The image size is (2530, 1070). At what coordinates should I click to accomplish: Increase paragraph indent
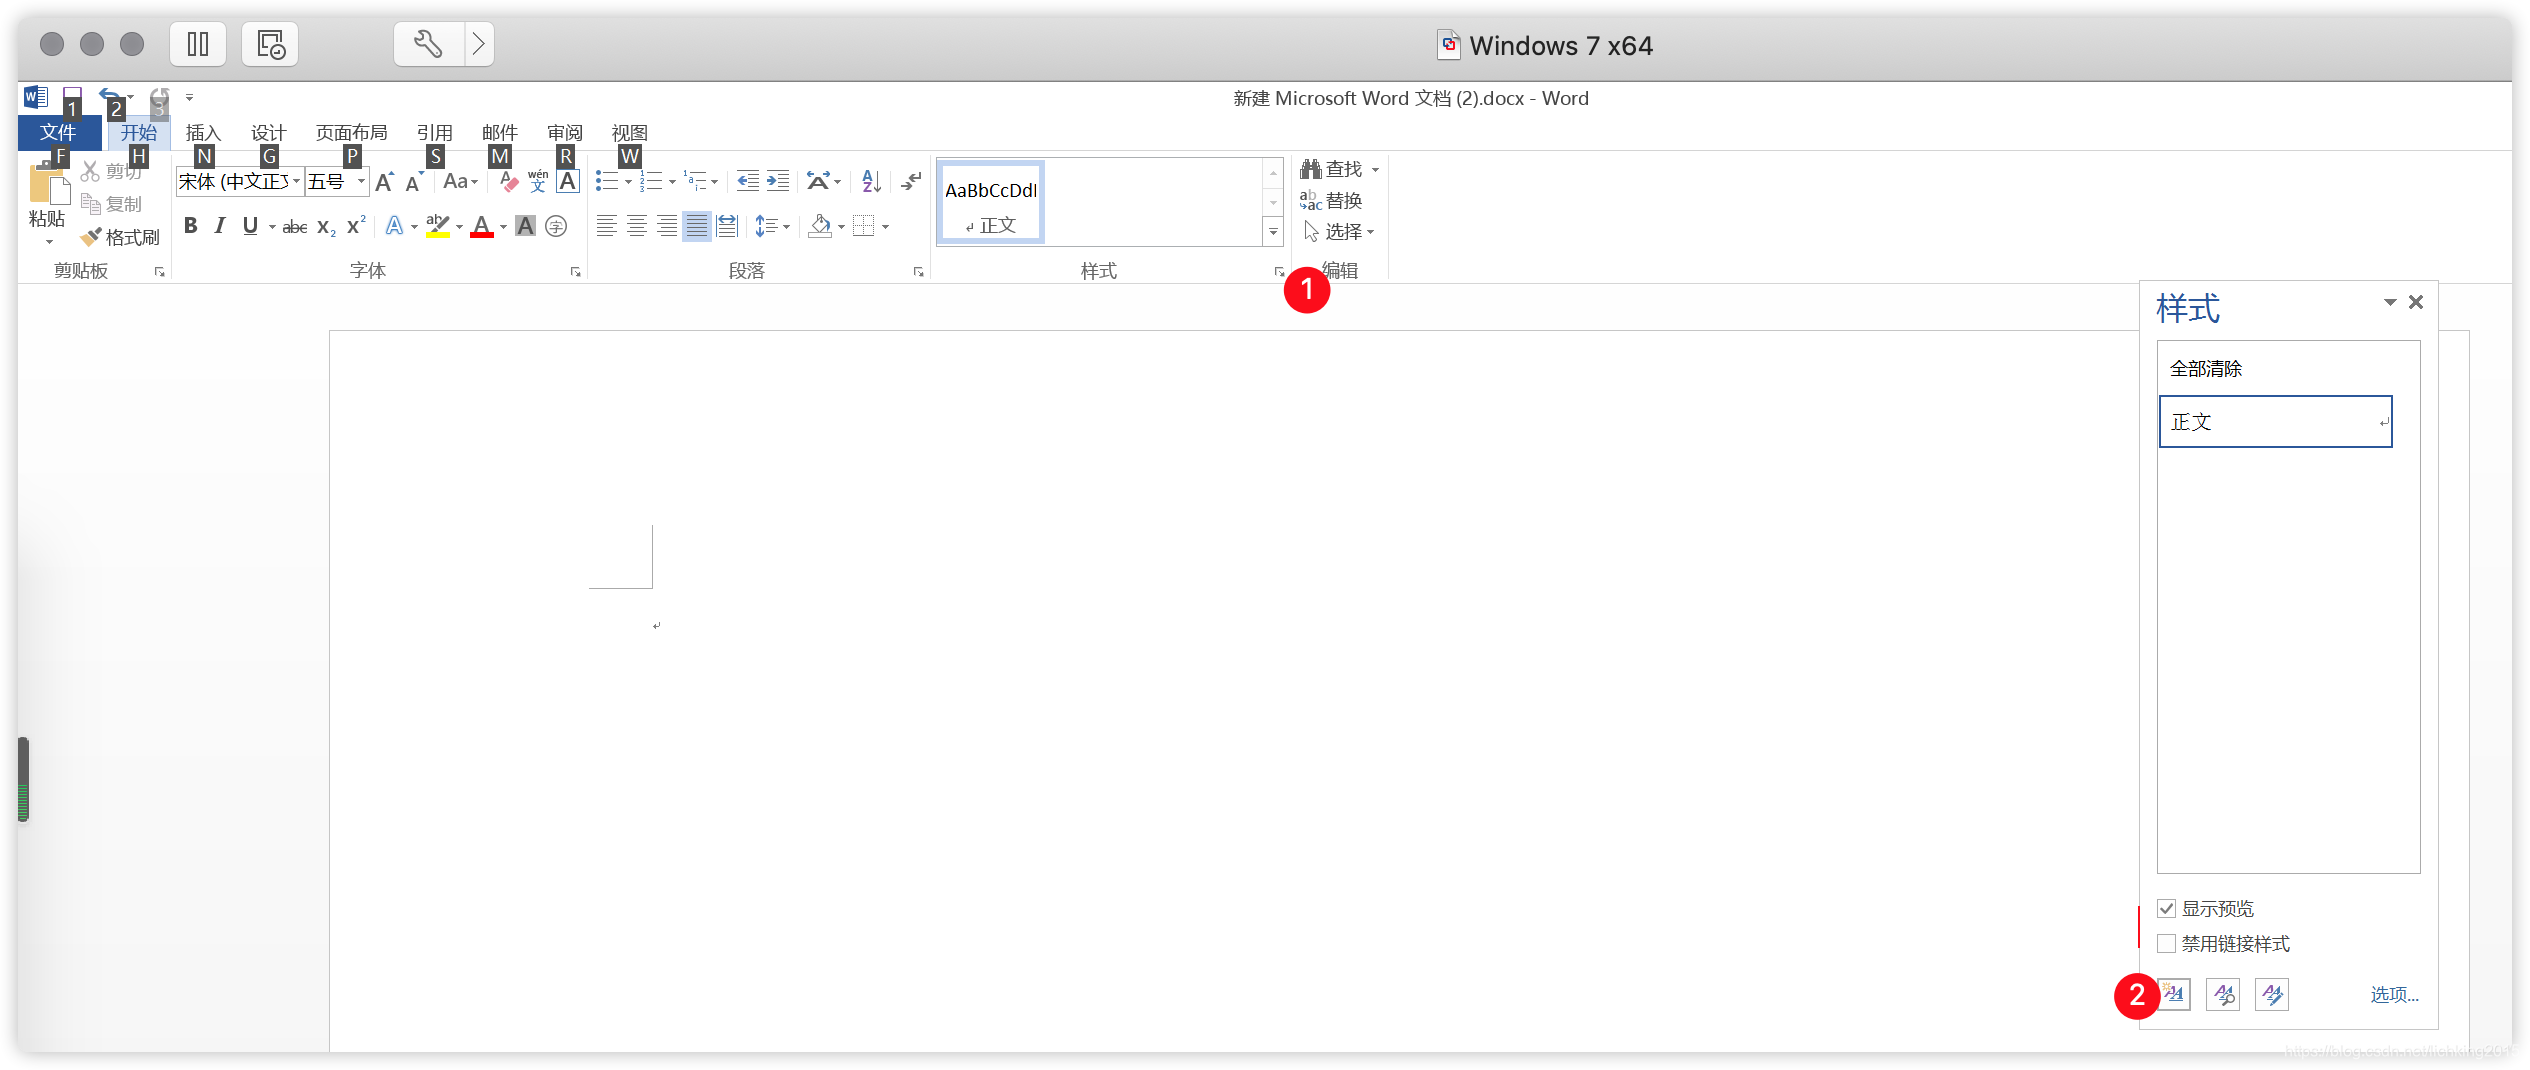click(x=778, y=181)
